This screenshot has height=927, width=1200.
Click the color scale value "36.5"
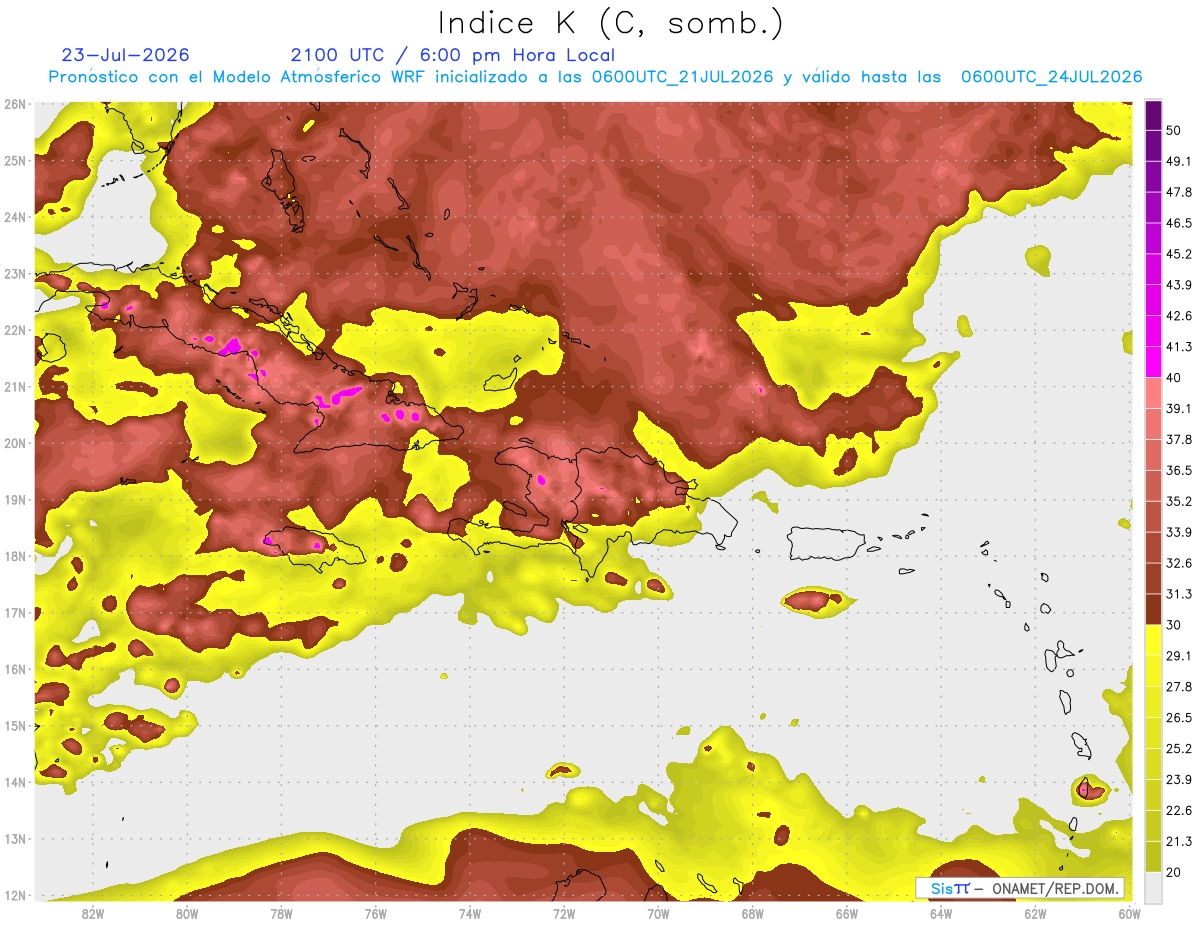point(1179,470)
